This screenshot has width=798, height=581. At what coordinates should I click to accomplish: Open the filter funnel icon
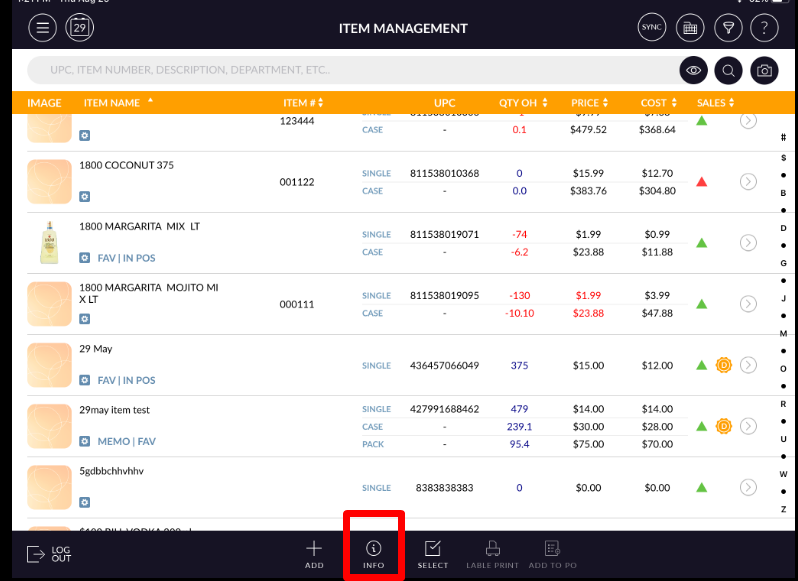click(x=727, y=28)
